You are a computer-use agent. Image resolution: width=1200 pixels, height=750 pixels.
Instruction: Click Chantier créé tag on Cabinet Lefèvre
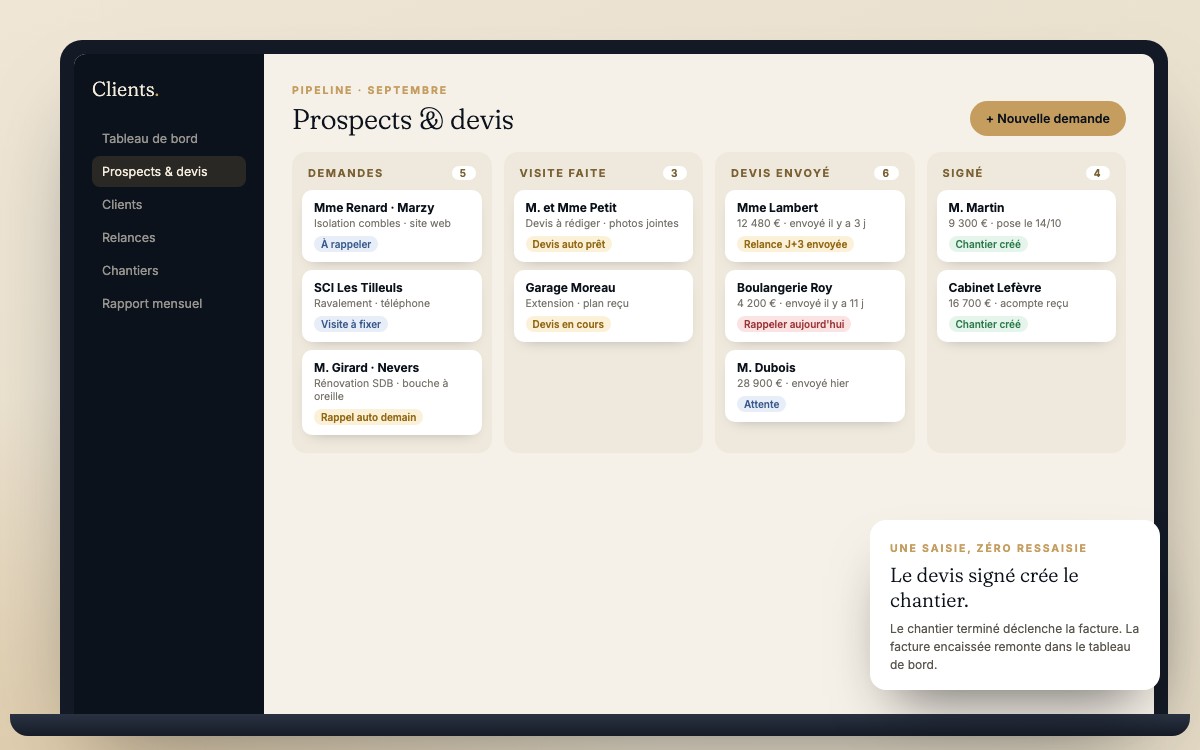point(988,324)
